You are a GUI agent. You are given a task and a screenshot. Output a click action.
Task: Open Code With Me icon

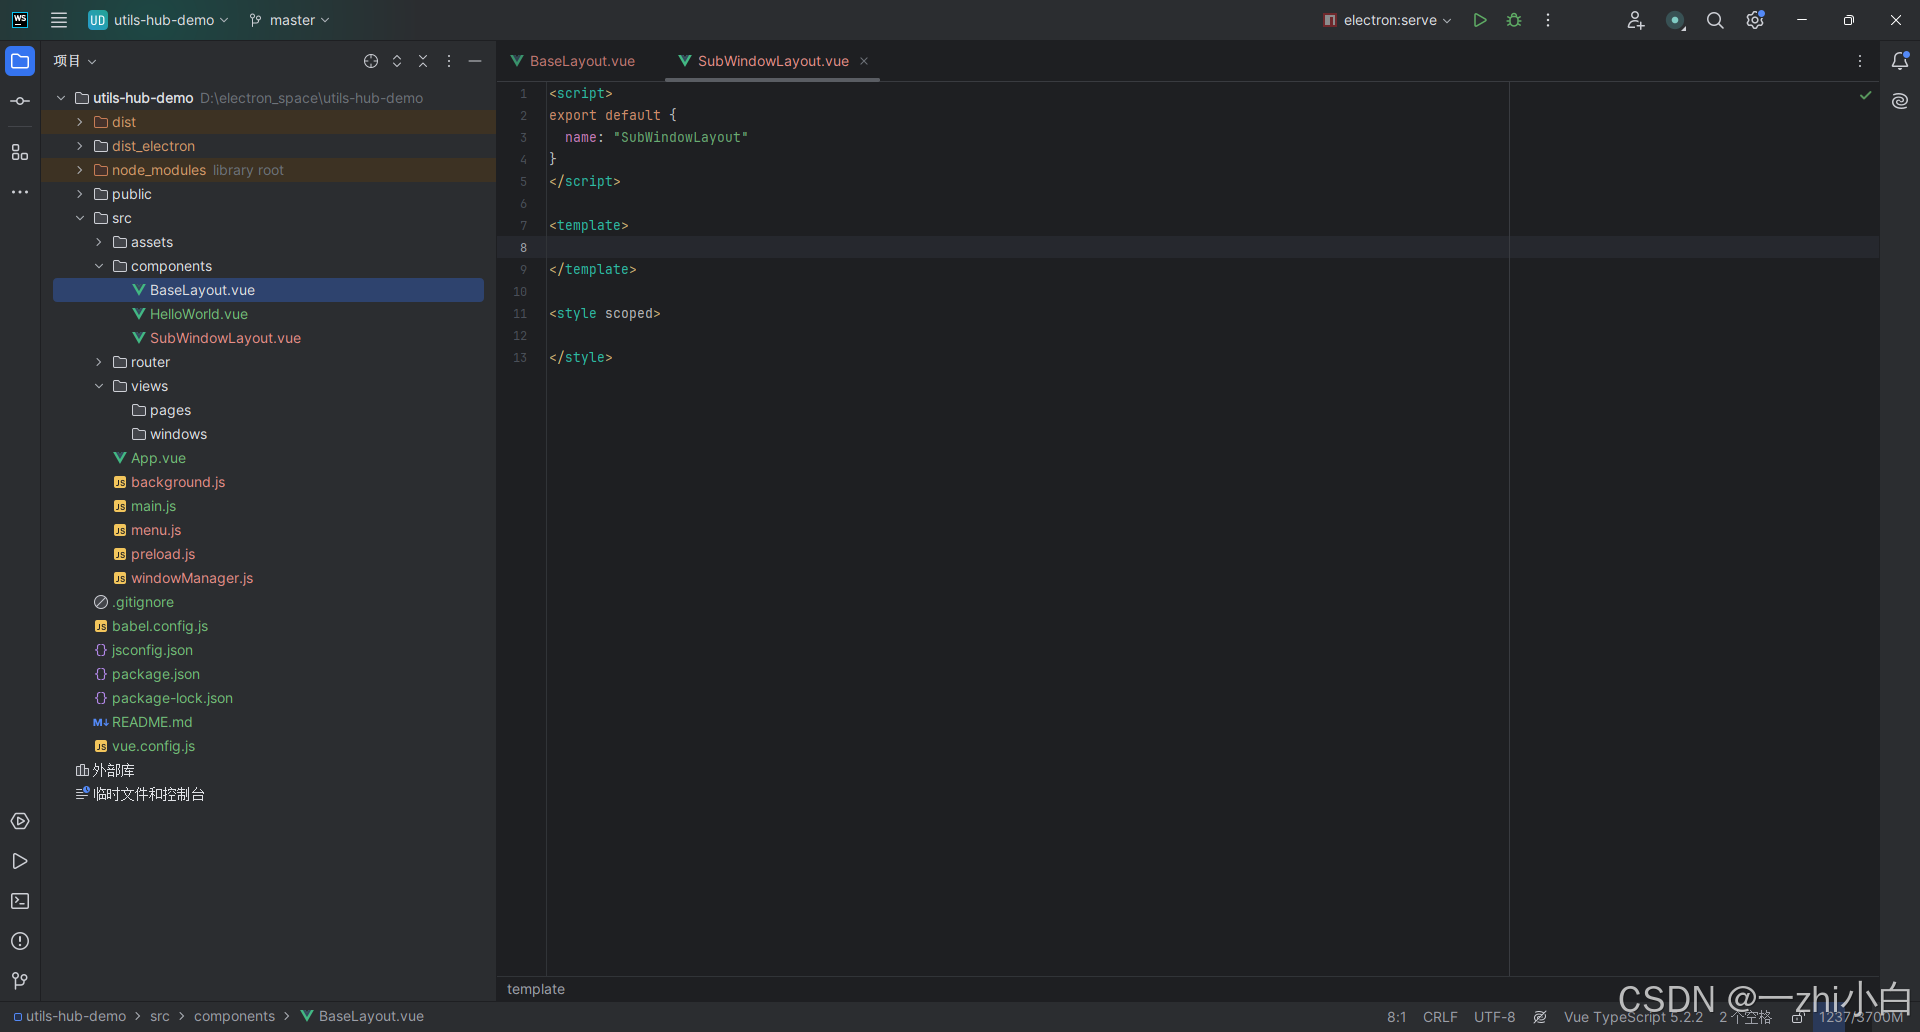1635,20
